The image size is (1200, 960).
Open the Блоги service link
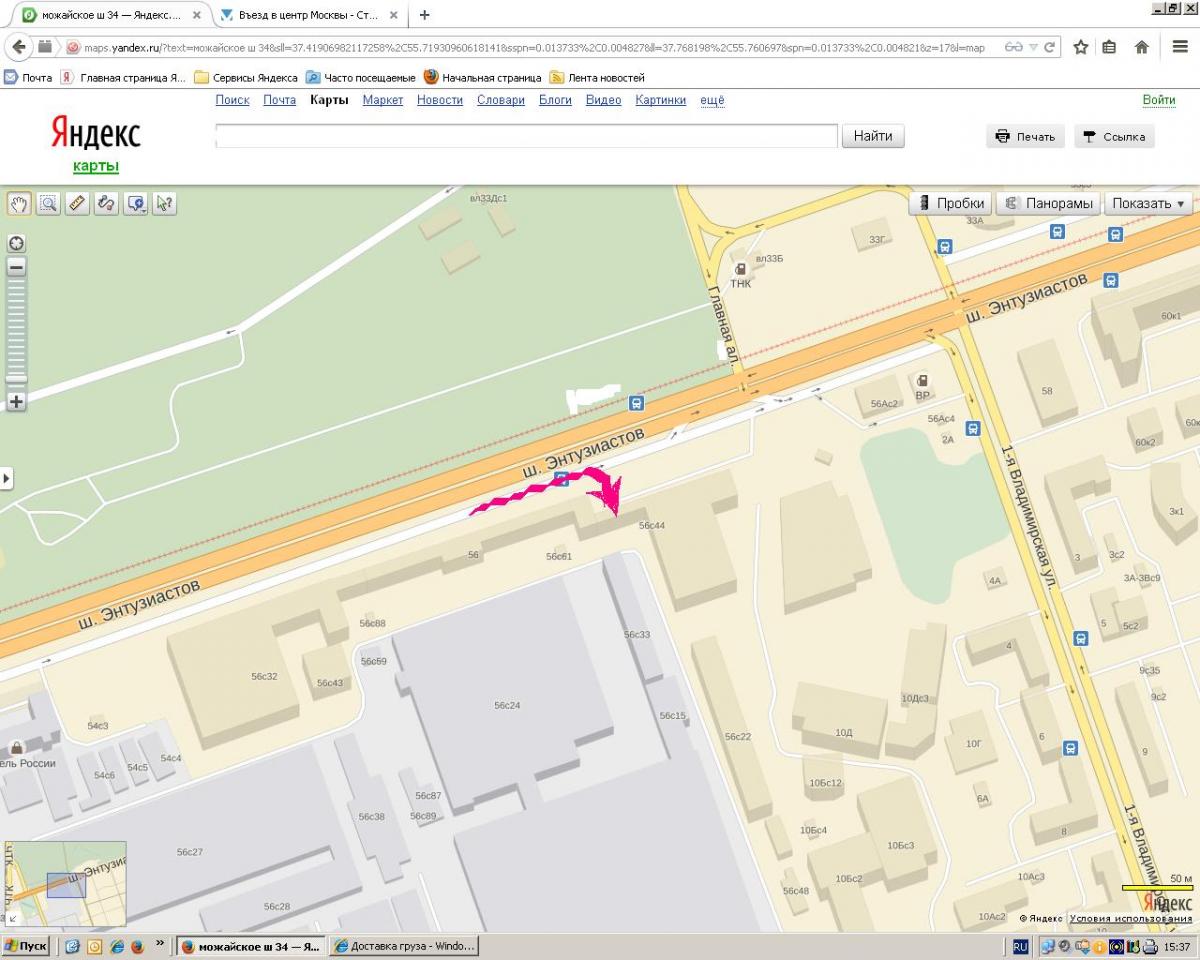click(x=555, y=100)
